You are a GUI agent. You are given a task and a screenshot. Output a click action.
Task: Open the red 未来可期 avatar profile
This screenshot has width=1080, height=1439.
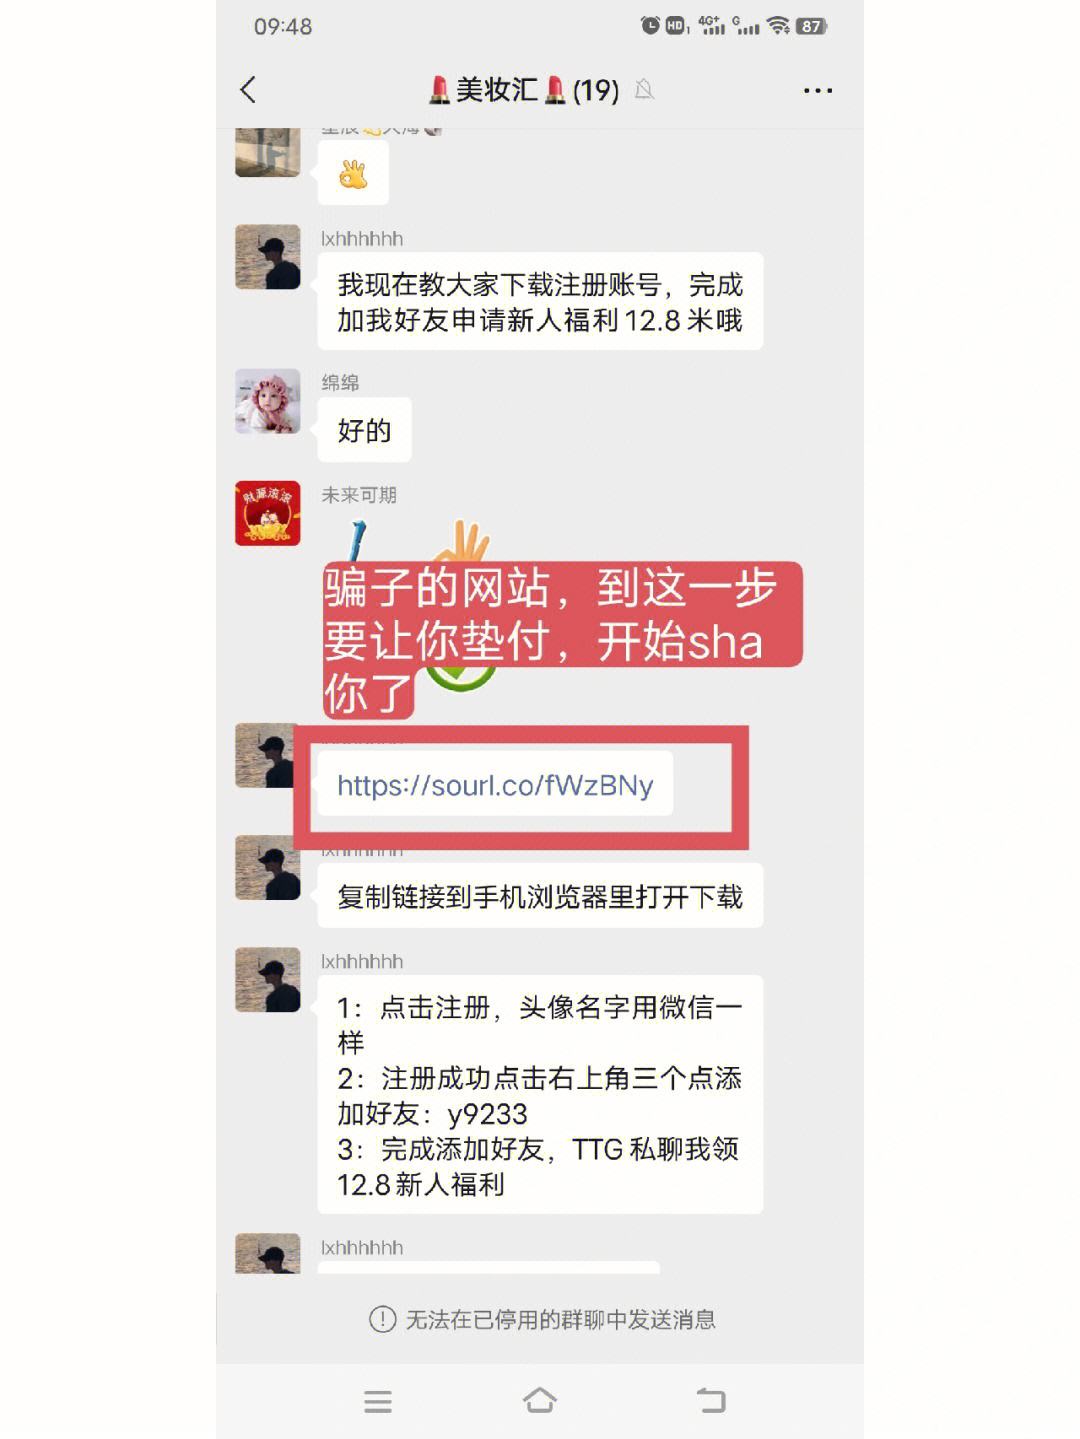(x=268, y=513)
